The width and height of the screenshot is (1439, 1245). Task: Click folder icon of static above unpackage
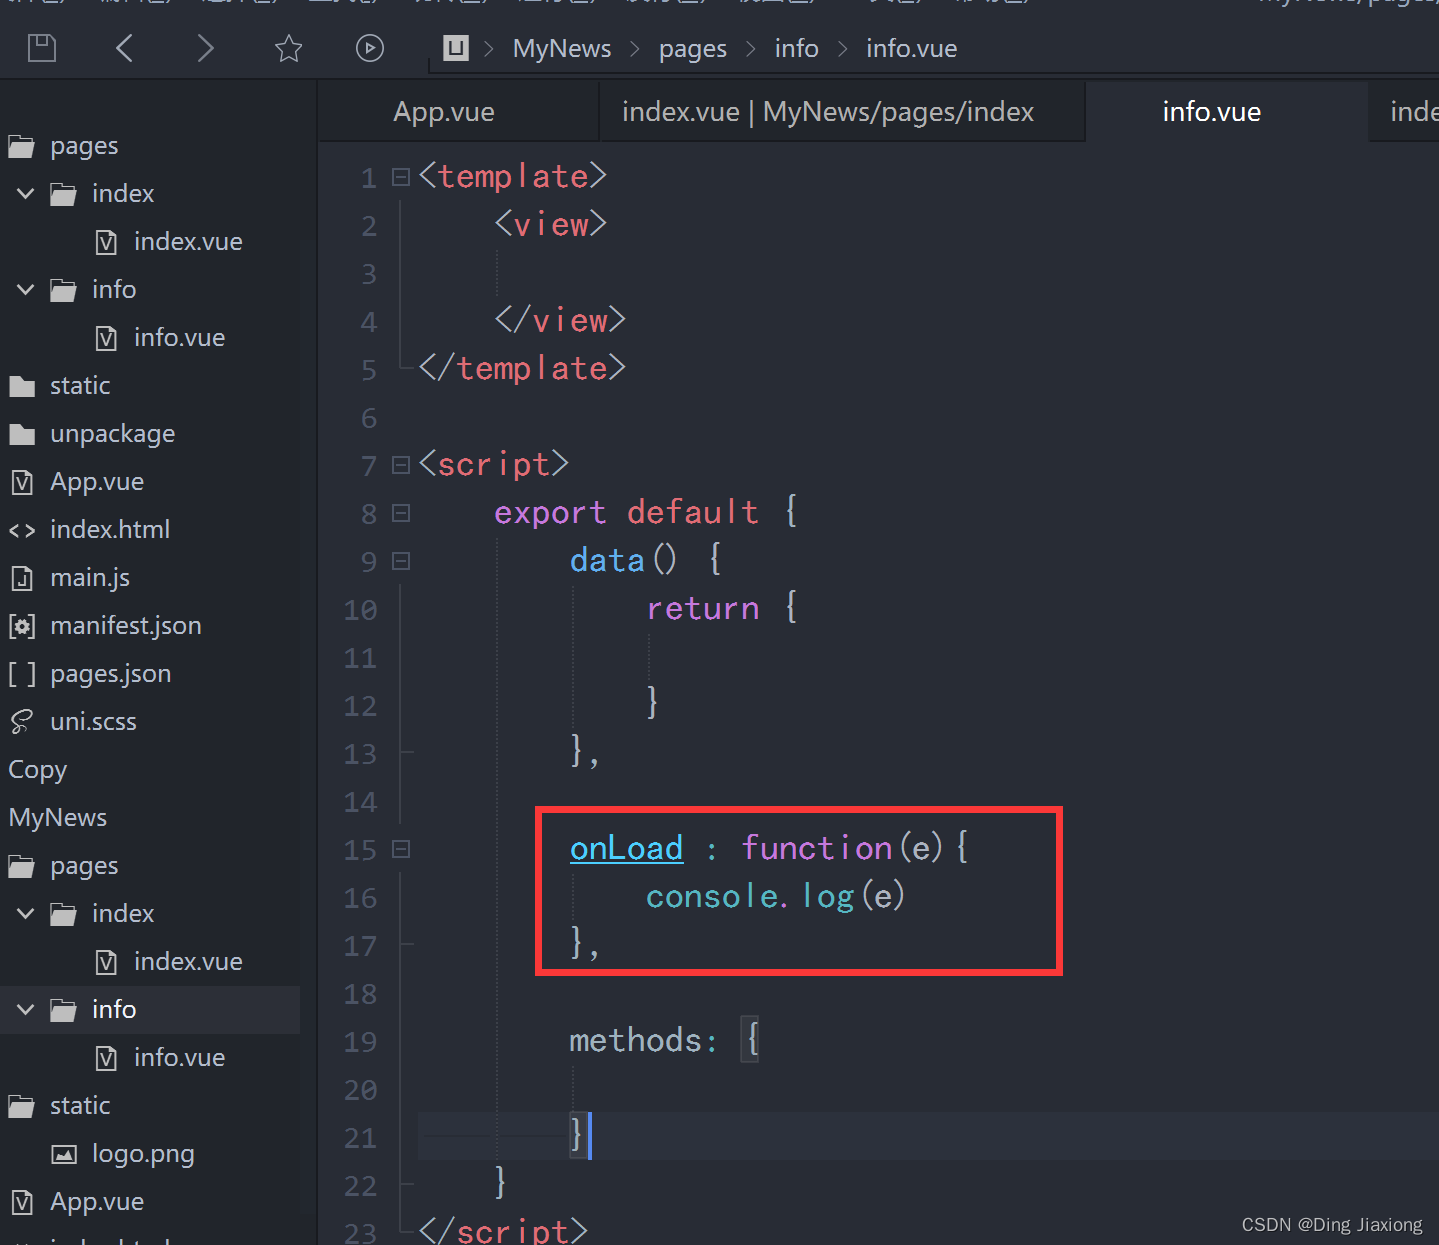(x=22, y=386)
